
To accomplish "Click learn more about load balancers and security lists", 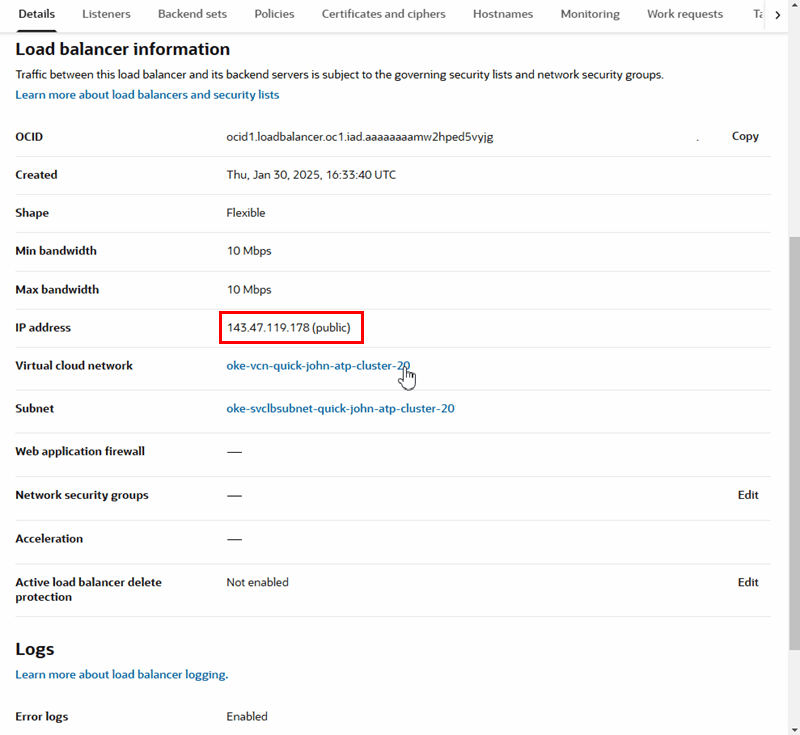I will [x=147, y=94].
